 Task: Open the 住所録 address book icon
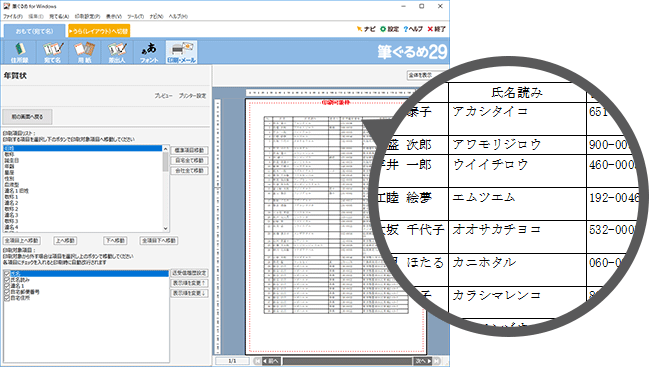19,52
